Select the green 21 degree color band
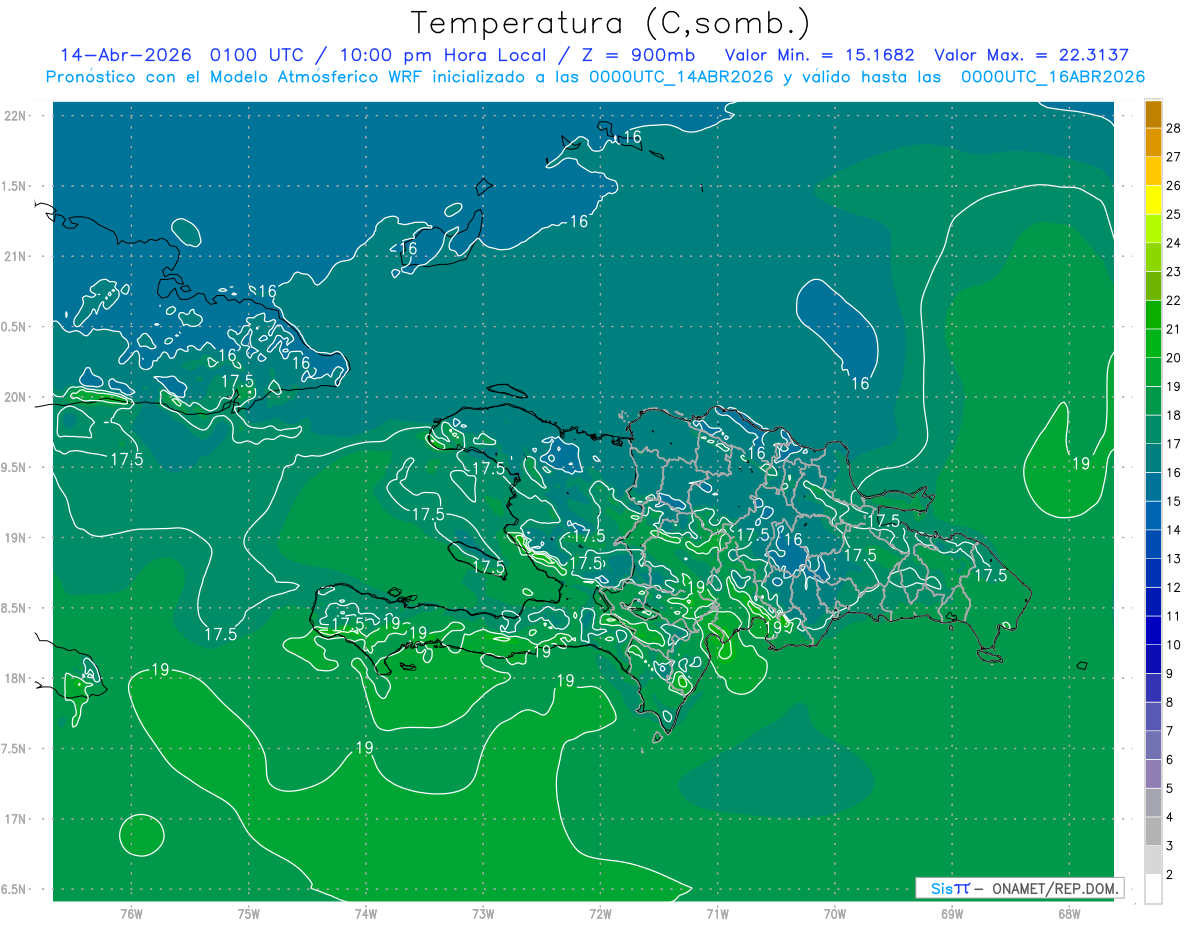1200x927 pixels. 1153,316
